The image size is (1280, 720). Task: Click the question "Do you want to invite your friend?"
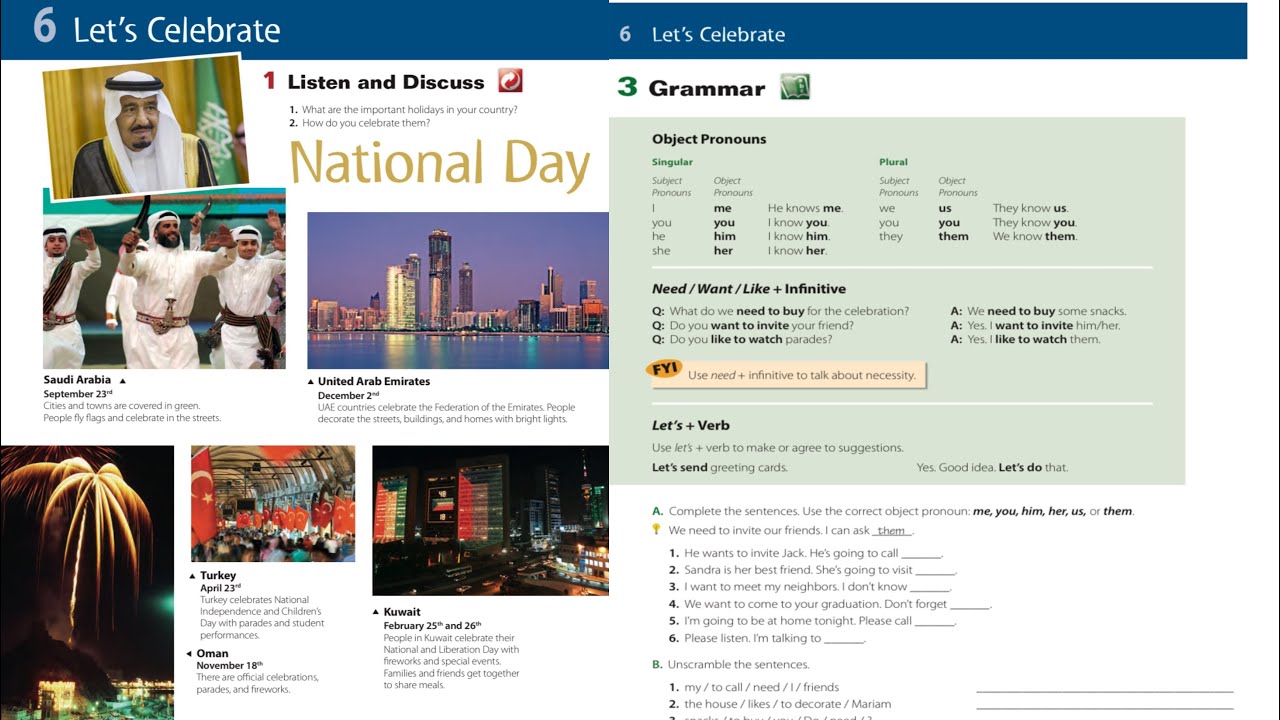pyautogui.click(x=761, y=325)
